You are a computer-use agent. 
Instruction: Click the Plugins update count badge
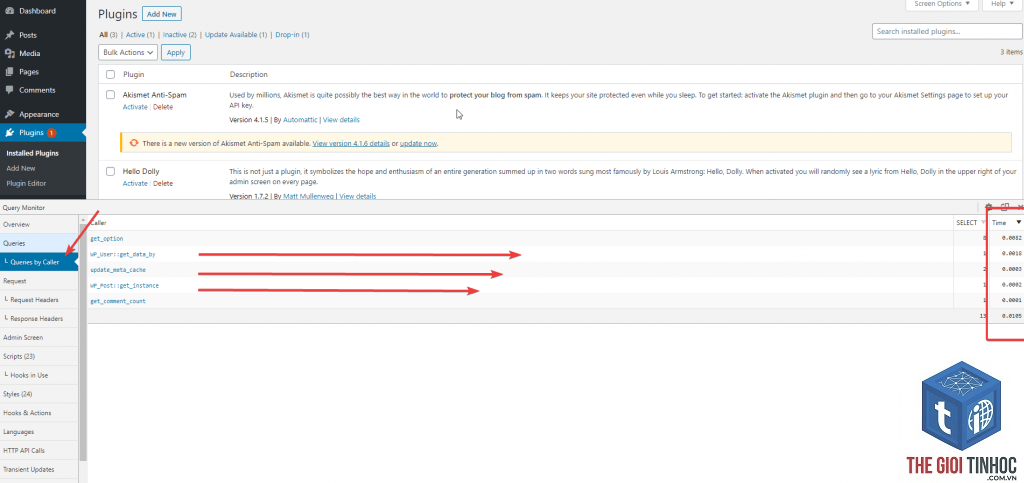pos(52,133)
